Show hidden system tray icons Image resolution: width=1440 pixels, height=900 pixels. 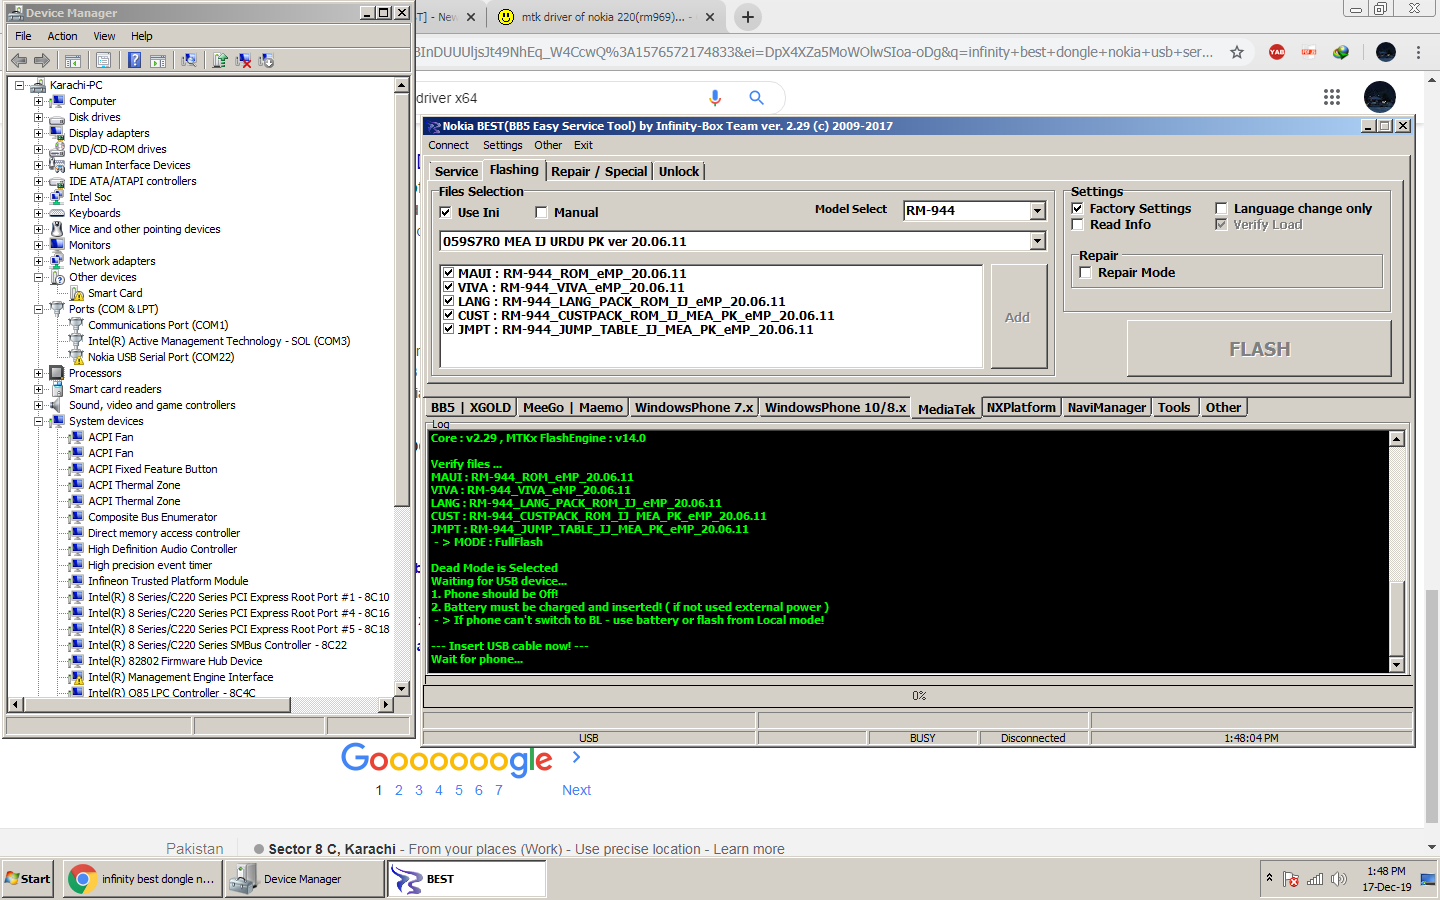pyautogui.click(x=1269, y=878)
